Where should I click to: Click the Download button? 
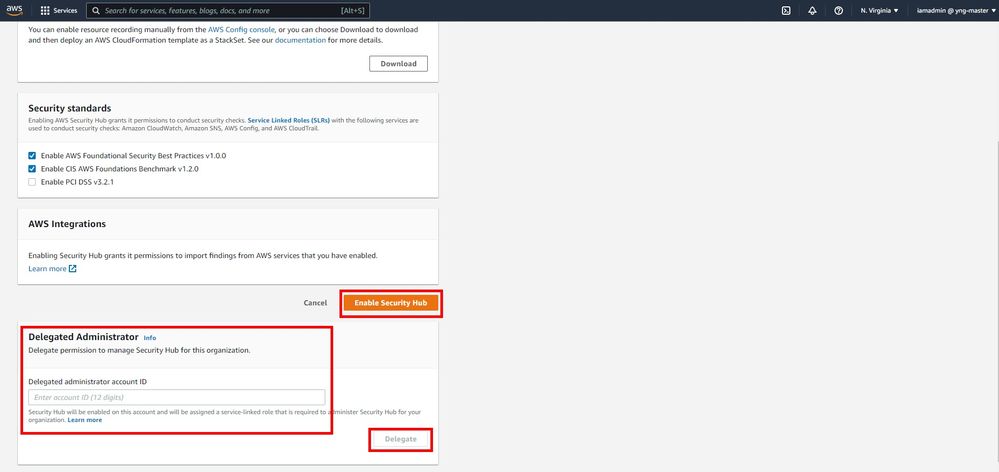(x=398, y=64)
